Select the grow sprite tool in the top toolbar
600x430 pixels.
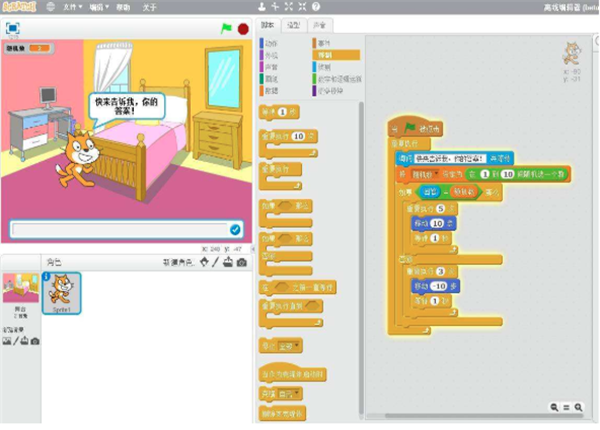click(x=289, y=7)
